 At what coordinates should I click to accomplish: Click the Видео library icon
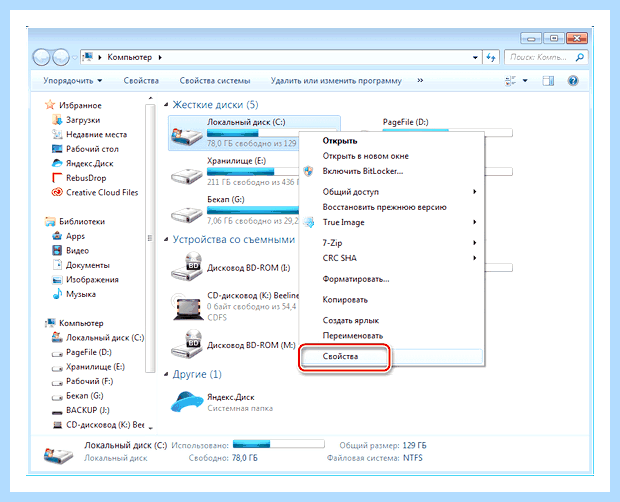coord(57,250)
